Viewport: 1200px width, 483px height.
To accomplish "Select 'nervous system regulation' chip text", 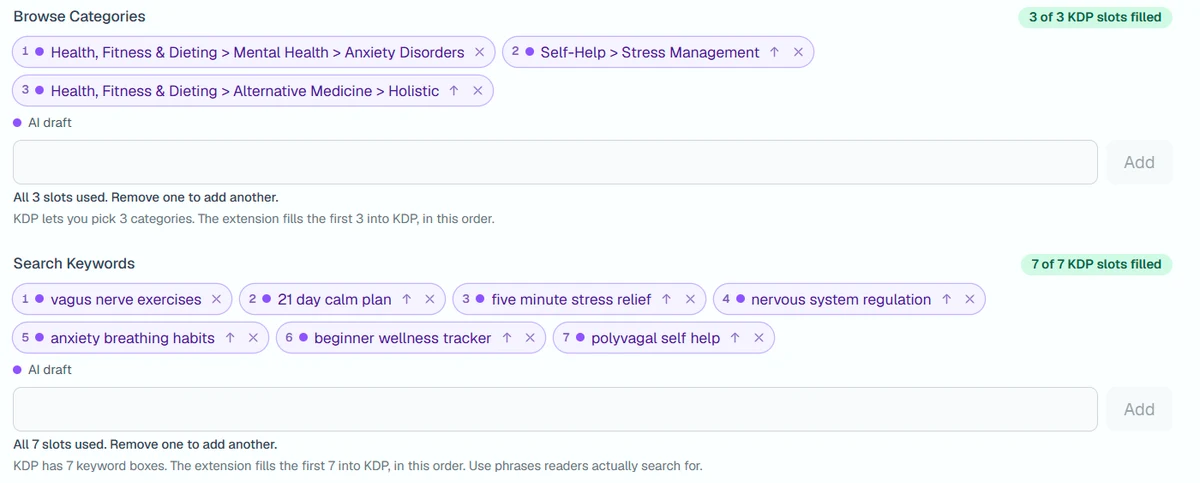I will coord(841,299).
